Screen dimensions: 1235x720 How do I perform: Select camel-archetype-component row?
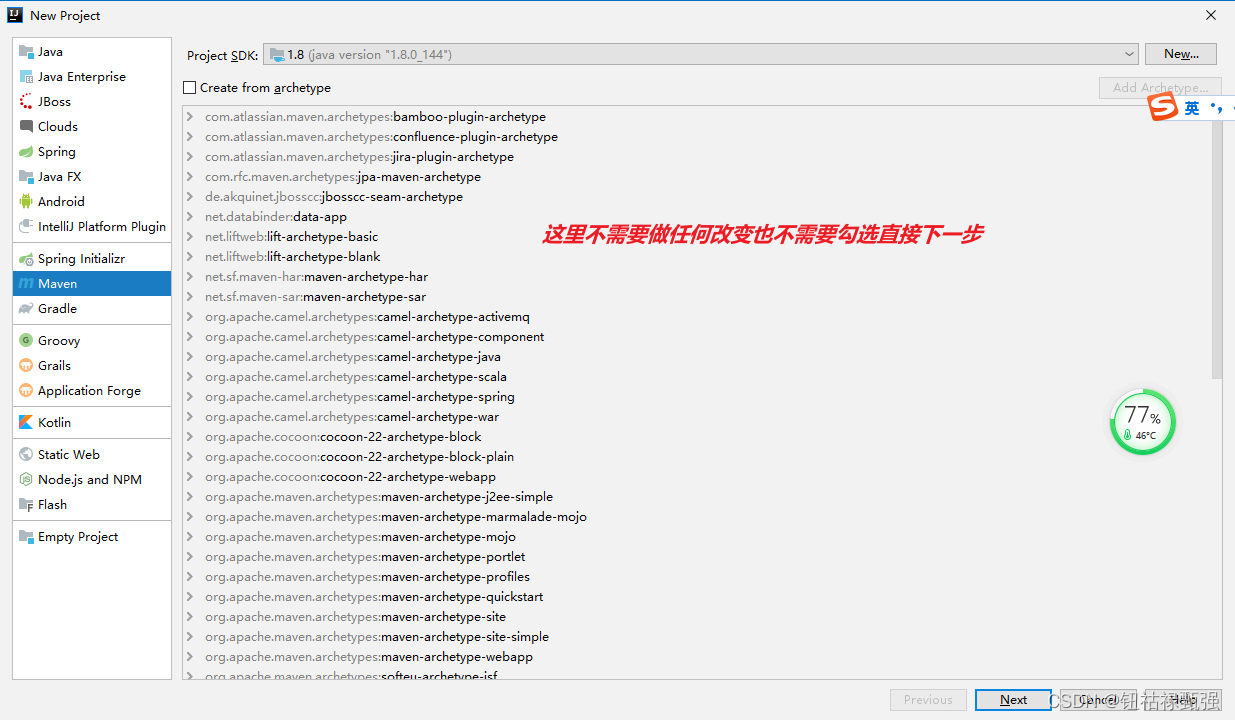[697, 337]
